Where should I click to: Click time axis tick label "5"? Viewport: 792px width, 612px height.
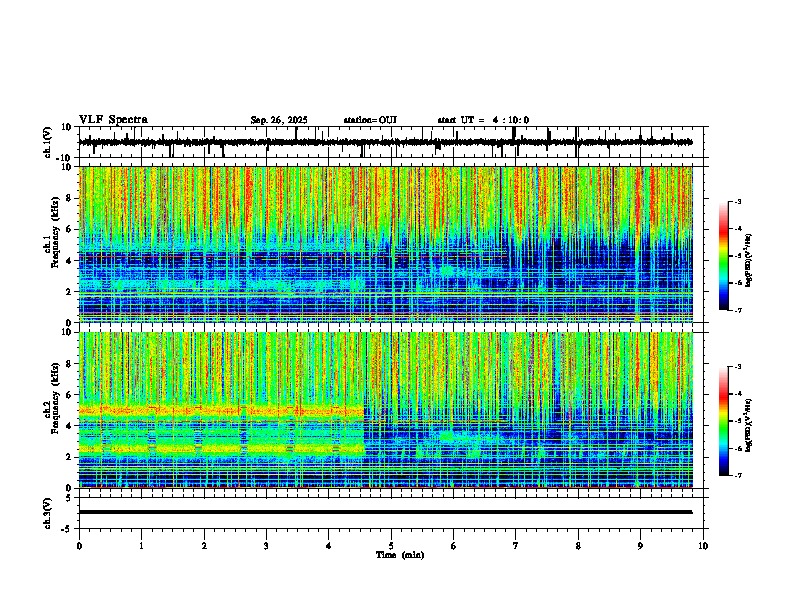click(391, 546)
